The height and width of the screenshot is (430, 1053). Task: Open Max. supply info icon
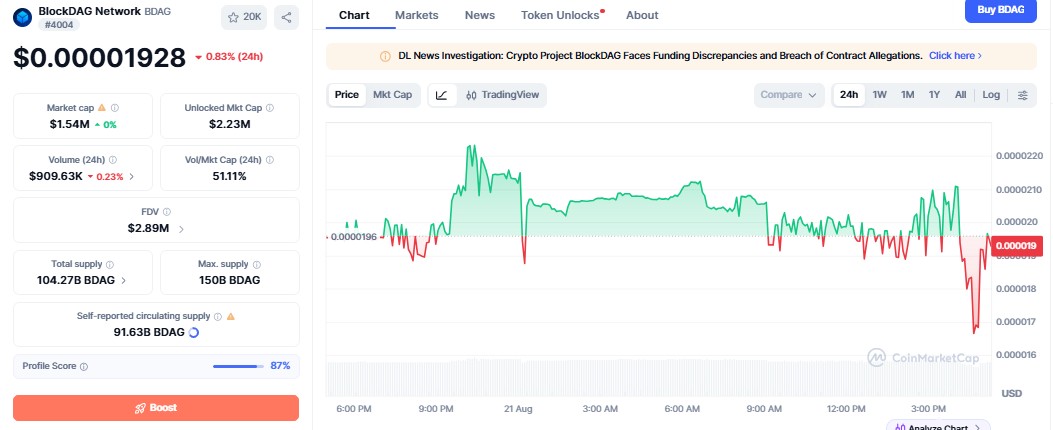(x=257, y=265)
